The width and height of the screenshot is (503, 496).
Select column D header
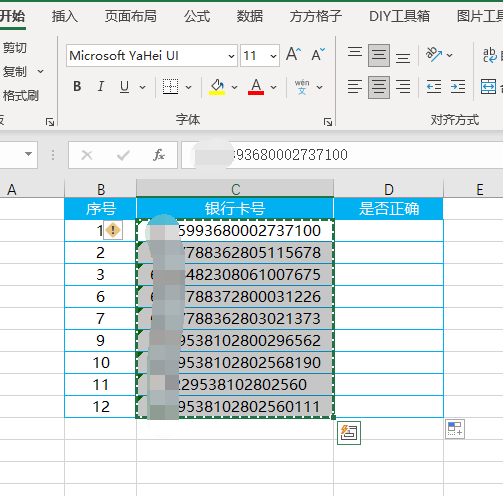389,189
